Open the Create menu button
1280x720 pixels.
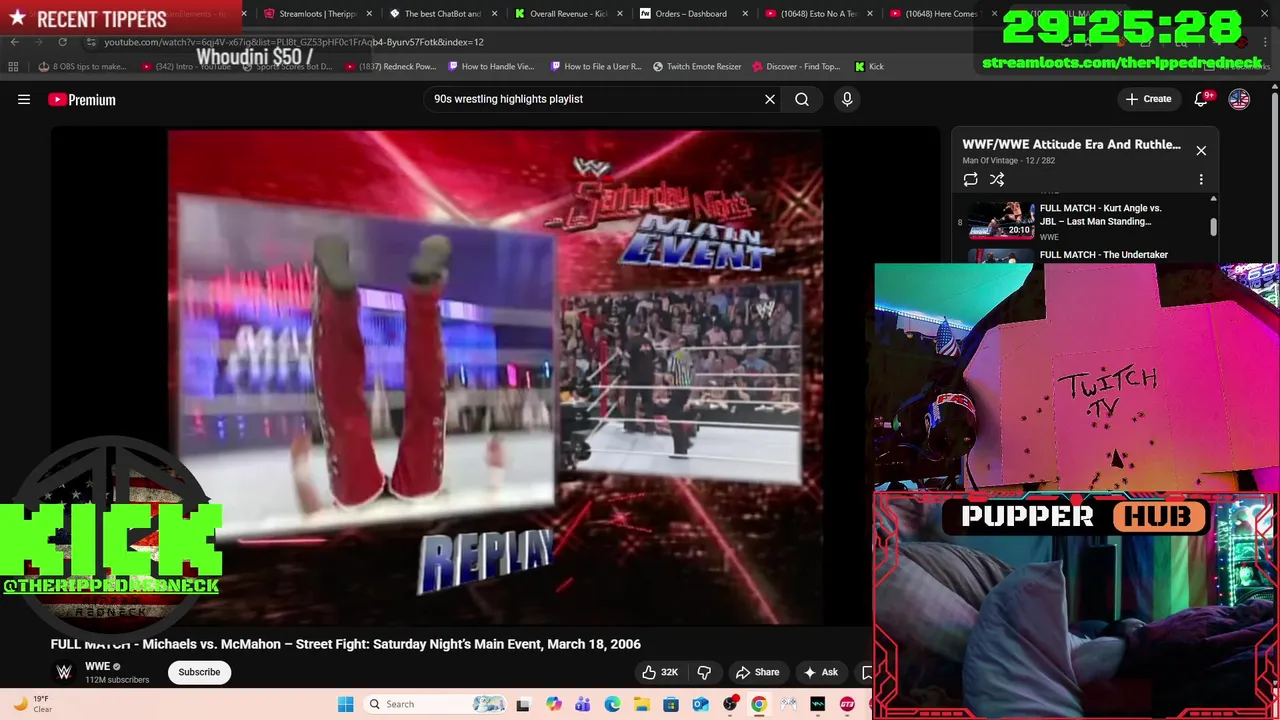tap(1148, 99)
